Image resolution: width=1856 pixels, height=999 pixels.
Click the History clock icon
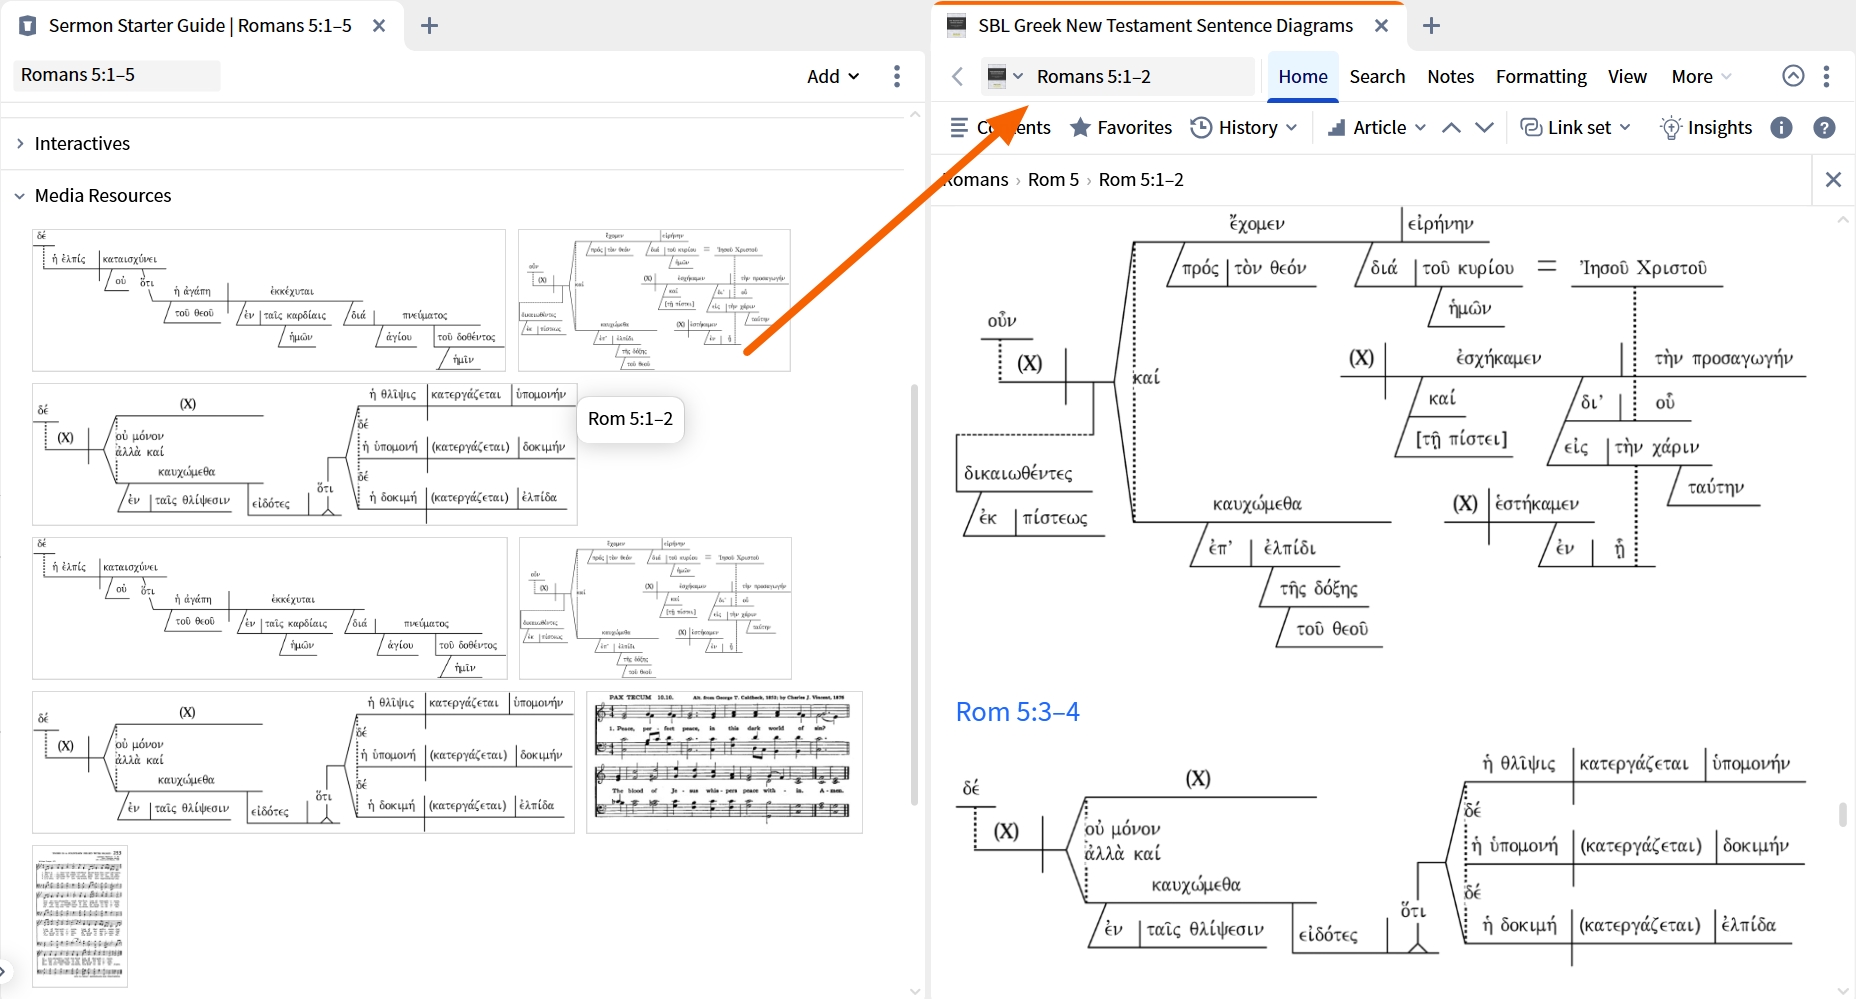pyautogui.click(x=1201, y=127)
